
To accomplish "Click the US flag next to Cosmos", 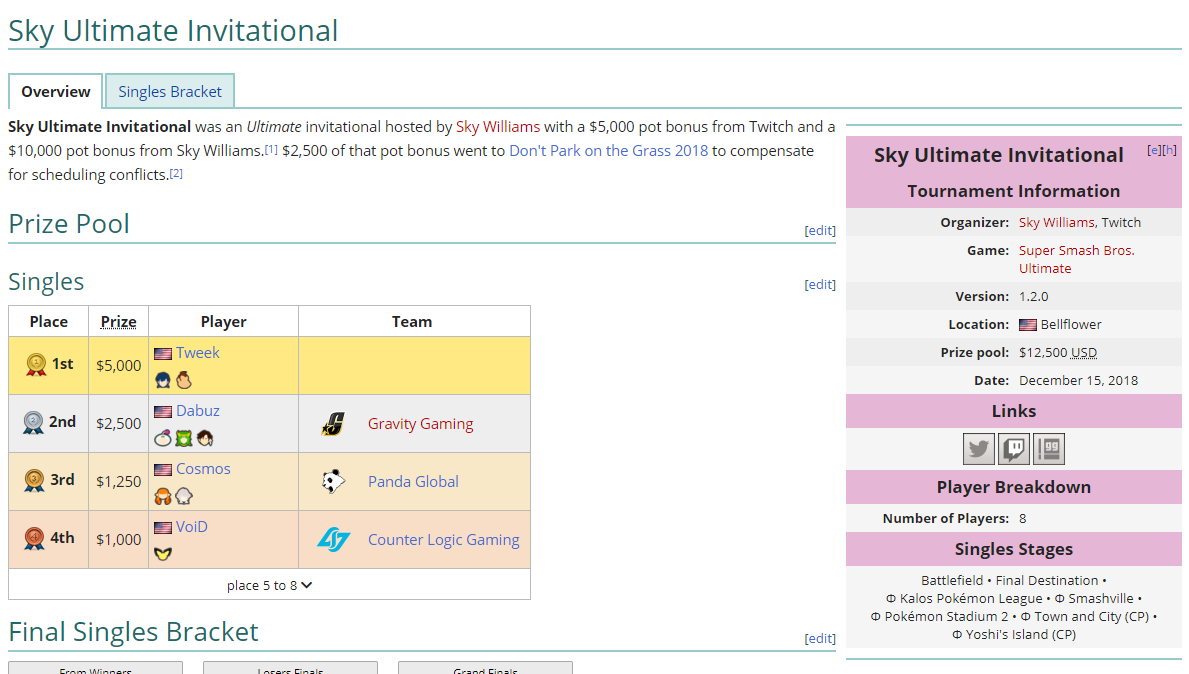I will (x=163, y=470).
